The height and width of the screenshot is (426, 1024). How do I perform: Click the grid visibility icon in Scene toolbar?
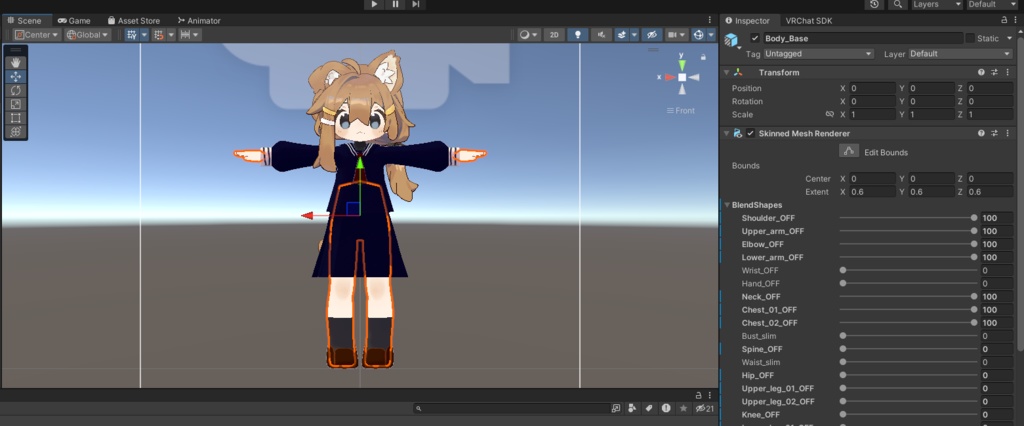[x=132, y=35]
